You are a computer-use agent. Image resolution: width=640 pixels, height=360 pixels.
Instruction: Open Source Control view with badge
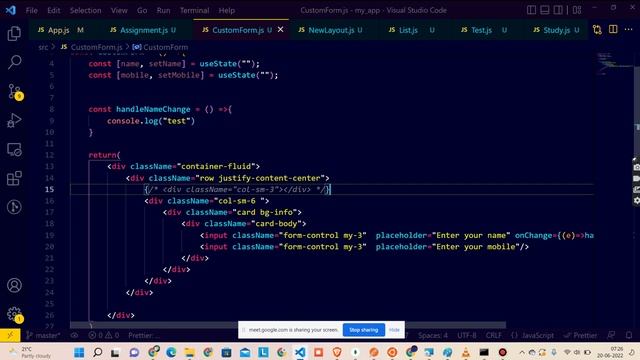coord(15,92)
